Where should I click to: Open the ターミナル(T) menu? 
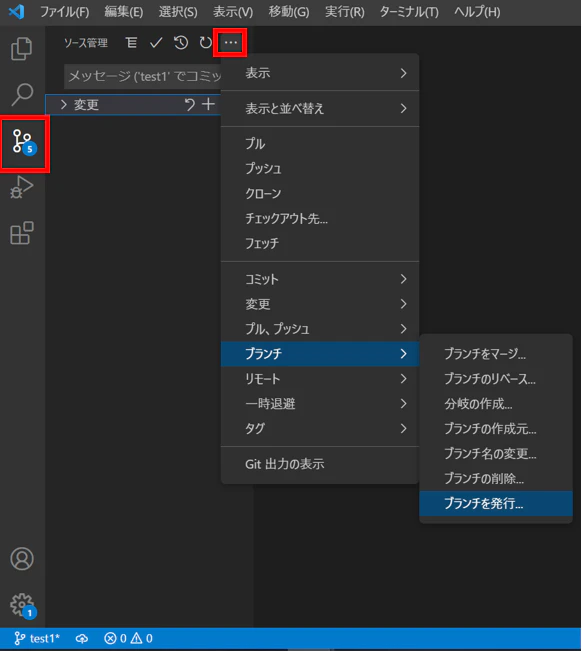click(x=409, y=12)
